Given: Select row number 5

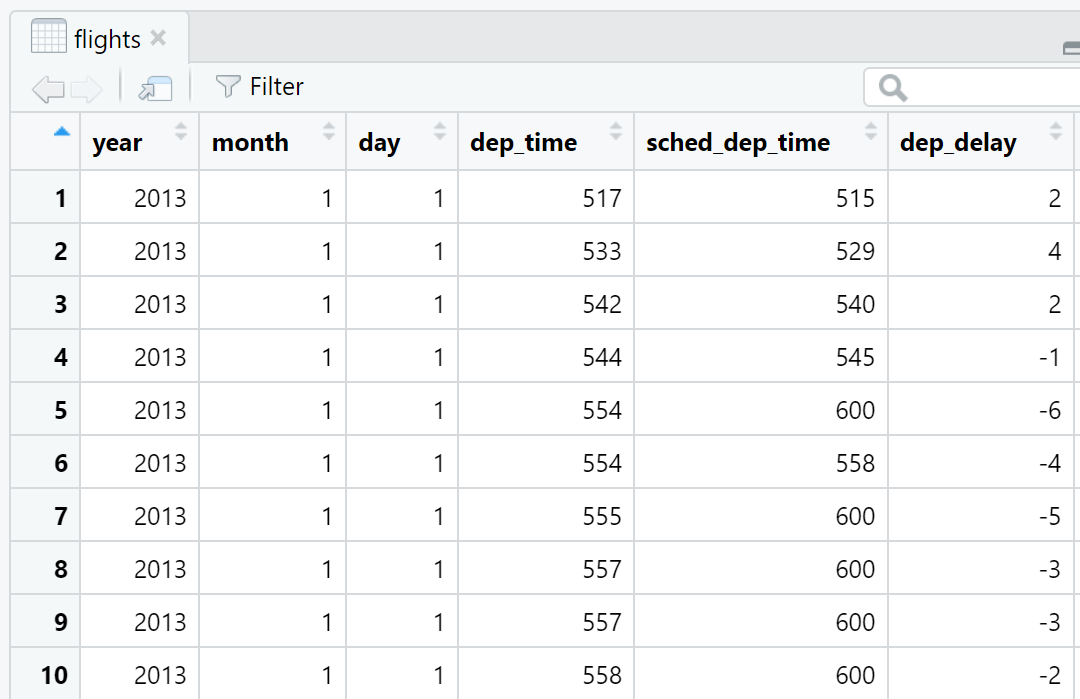Looking at the screenshot, I should point(60,410).
